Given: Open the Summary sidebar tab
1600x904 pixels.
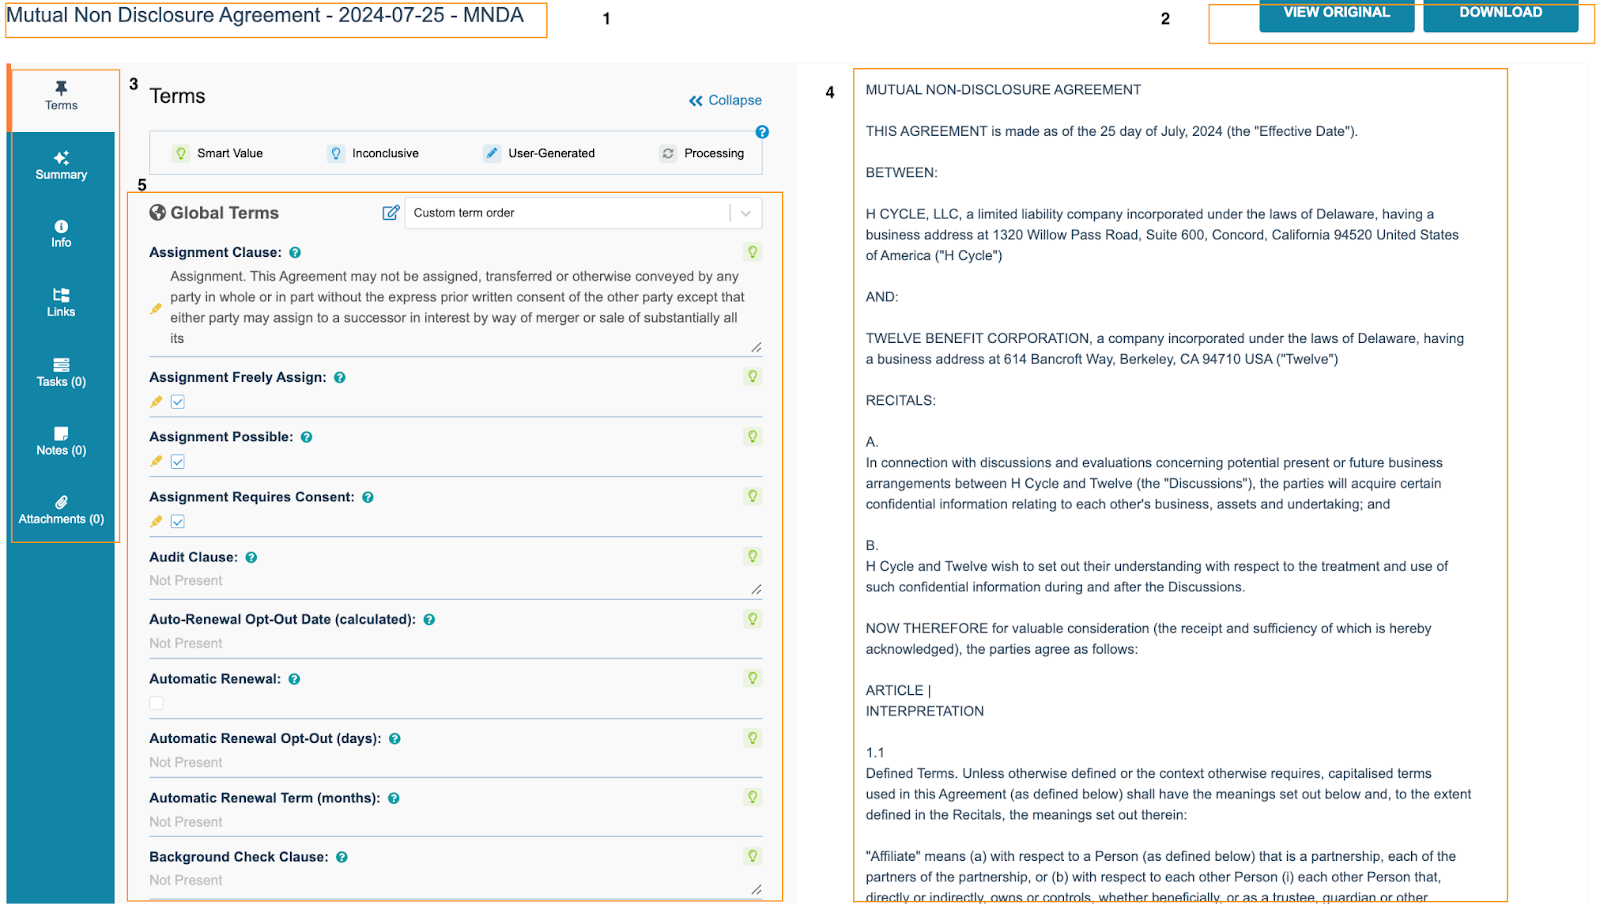Looking at the screenshot, I should (61, 166).
